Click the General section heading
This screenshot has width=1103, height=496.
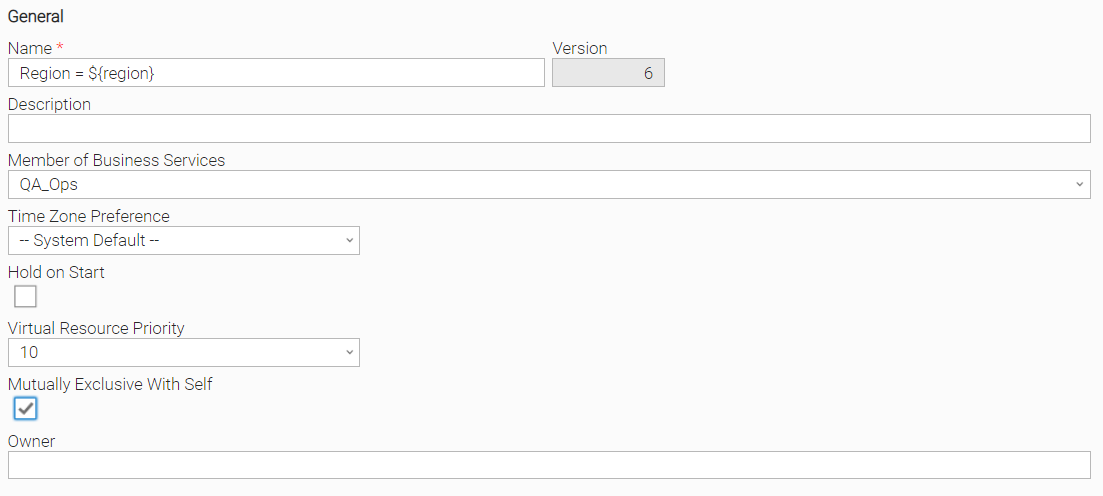click(35, 17)
